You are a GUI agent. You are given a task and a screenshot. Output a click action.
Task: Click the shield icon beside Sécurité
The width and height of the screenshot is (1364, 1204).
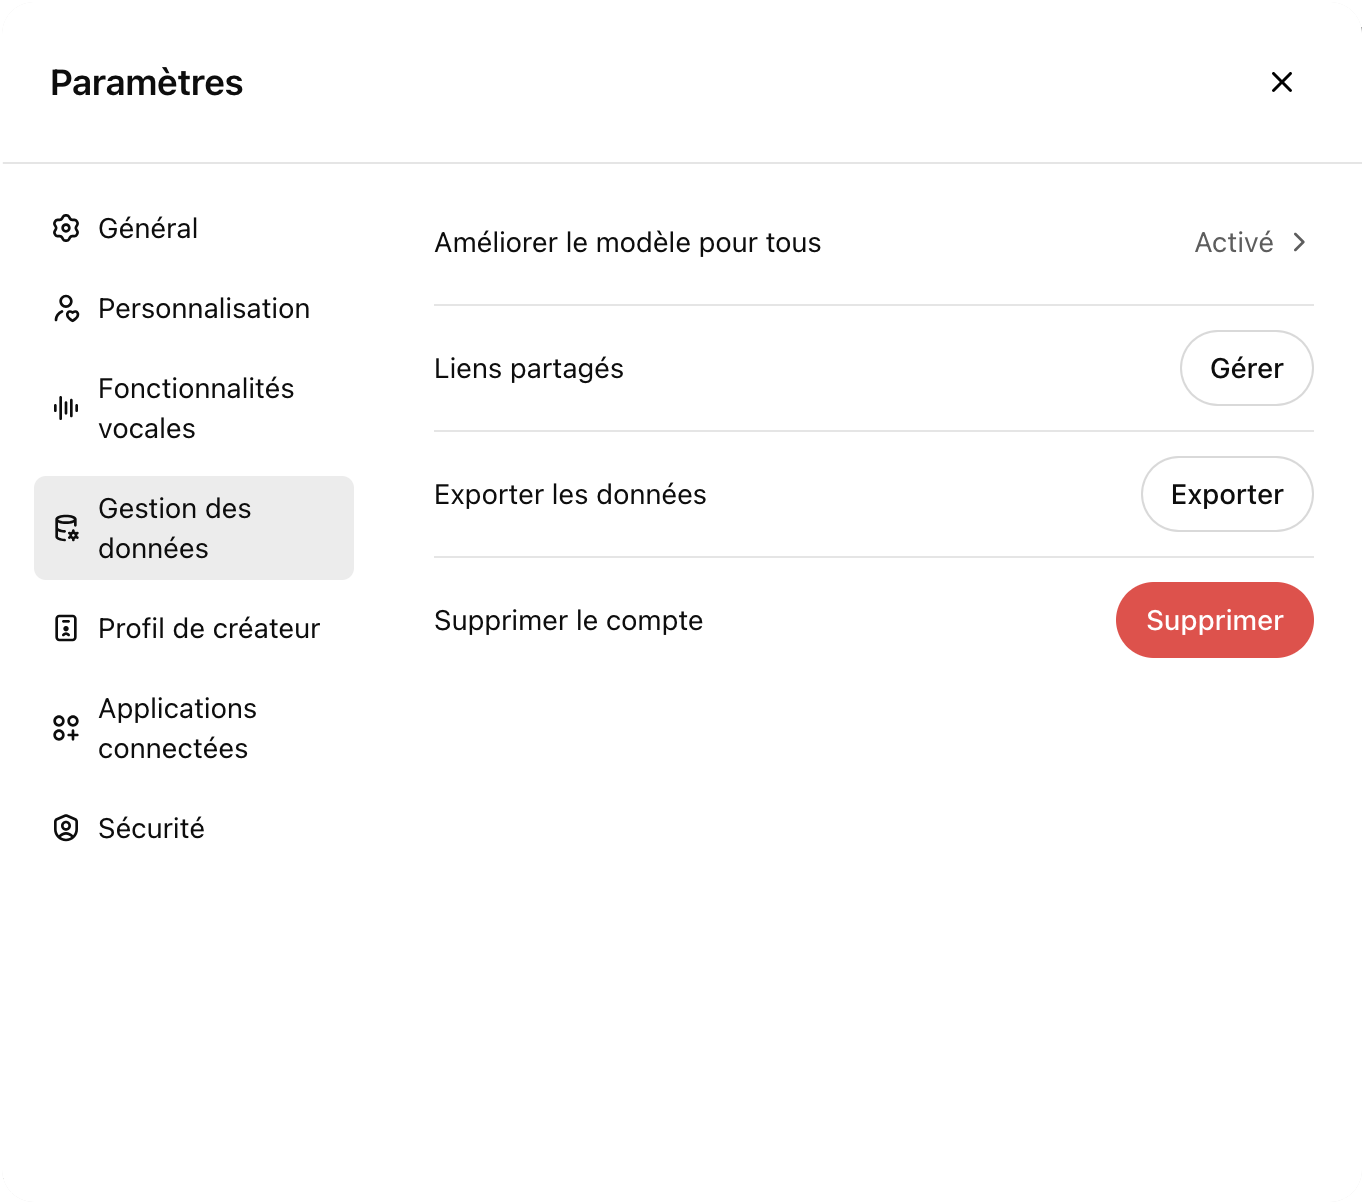66,828
